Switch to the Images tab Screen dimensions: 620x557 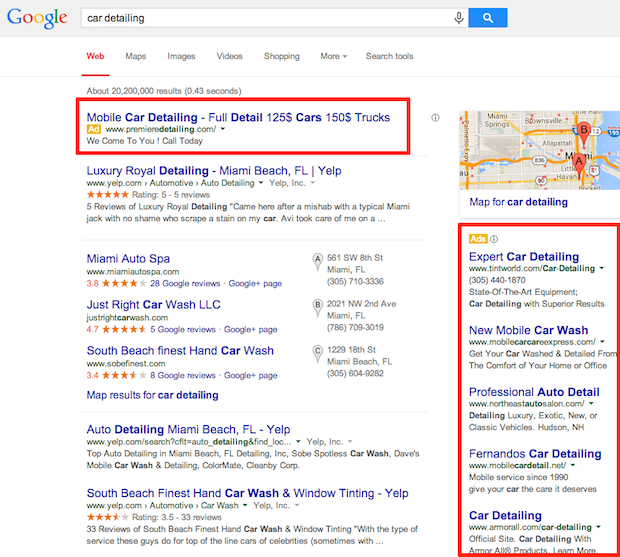(181, 56)
